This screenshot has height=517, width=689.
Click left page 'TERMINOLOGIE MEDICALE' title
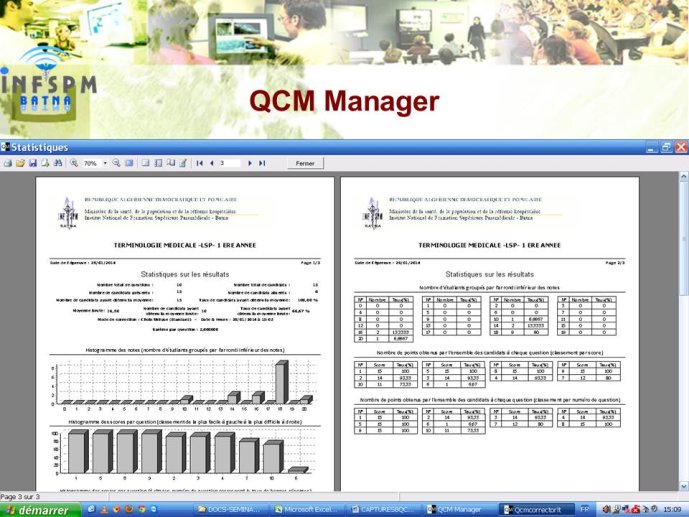click(x=185, y=245)
